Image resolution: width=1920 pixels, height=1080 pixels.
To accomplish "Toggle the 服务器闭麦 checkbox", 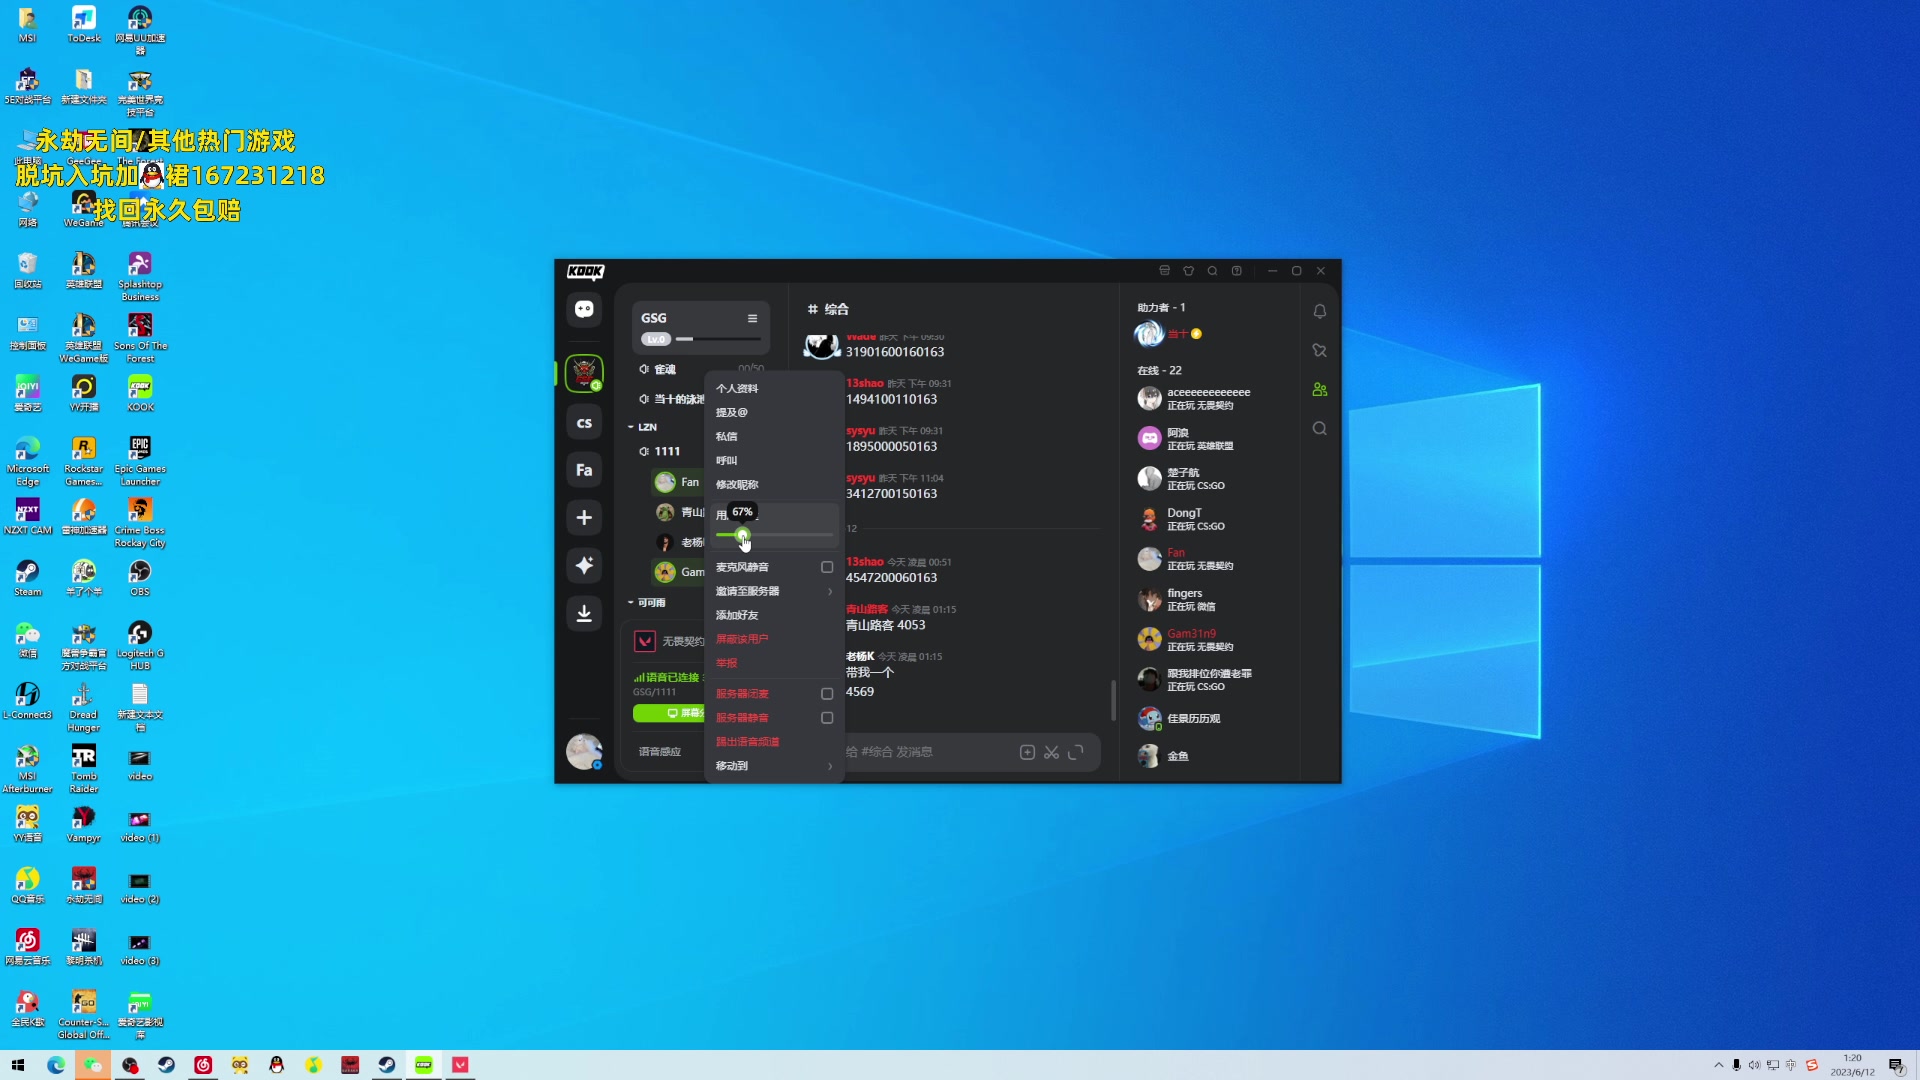I will tap(827, 694).
